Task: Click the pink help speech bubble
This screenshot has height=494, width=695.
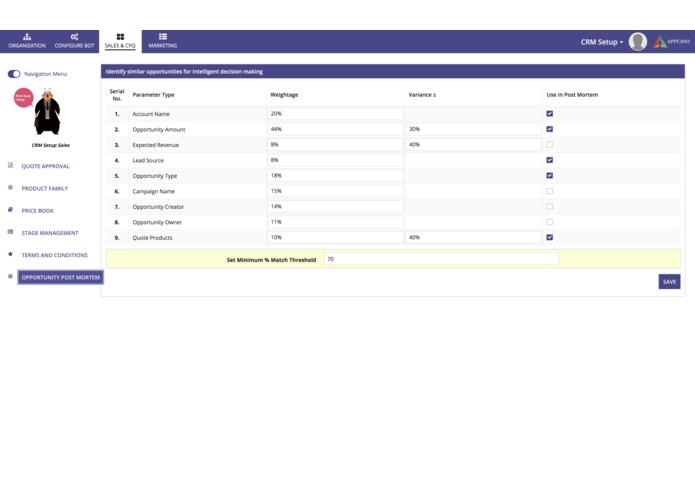Action: (23, 98)
